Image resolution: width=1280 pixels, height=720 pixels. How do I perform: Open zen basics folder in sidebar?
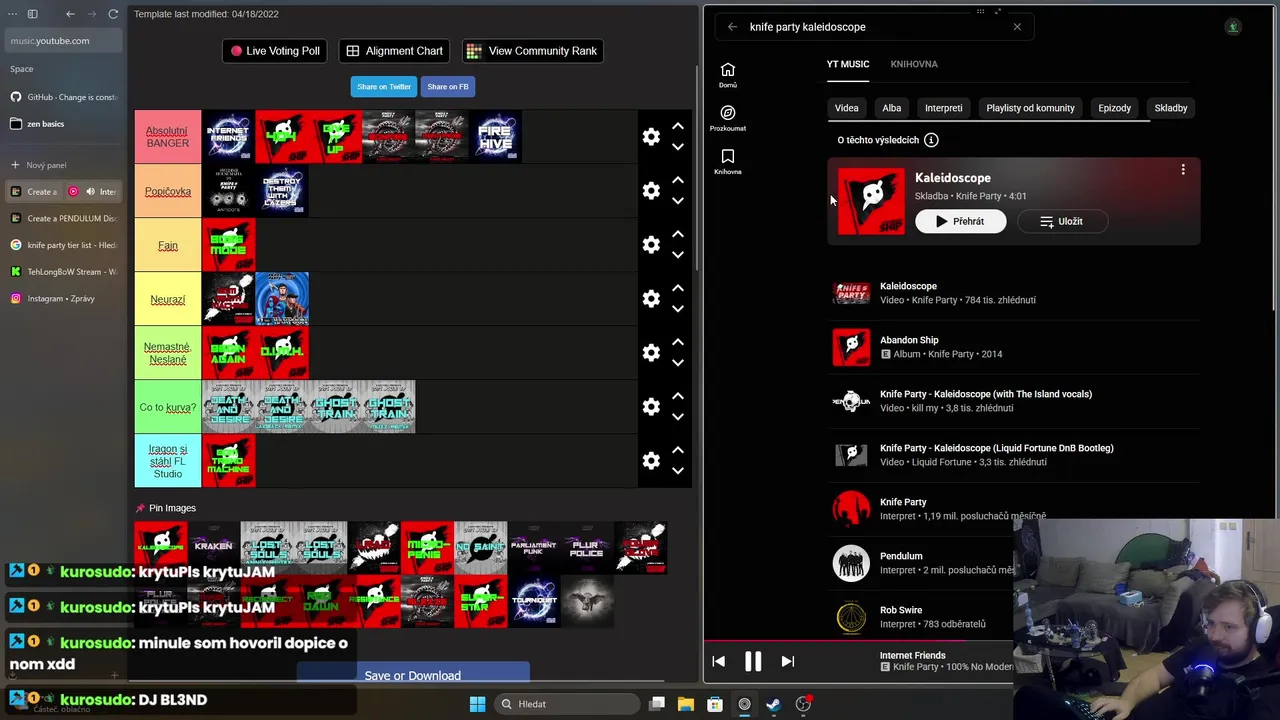point(63,124)
